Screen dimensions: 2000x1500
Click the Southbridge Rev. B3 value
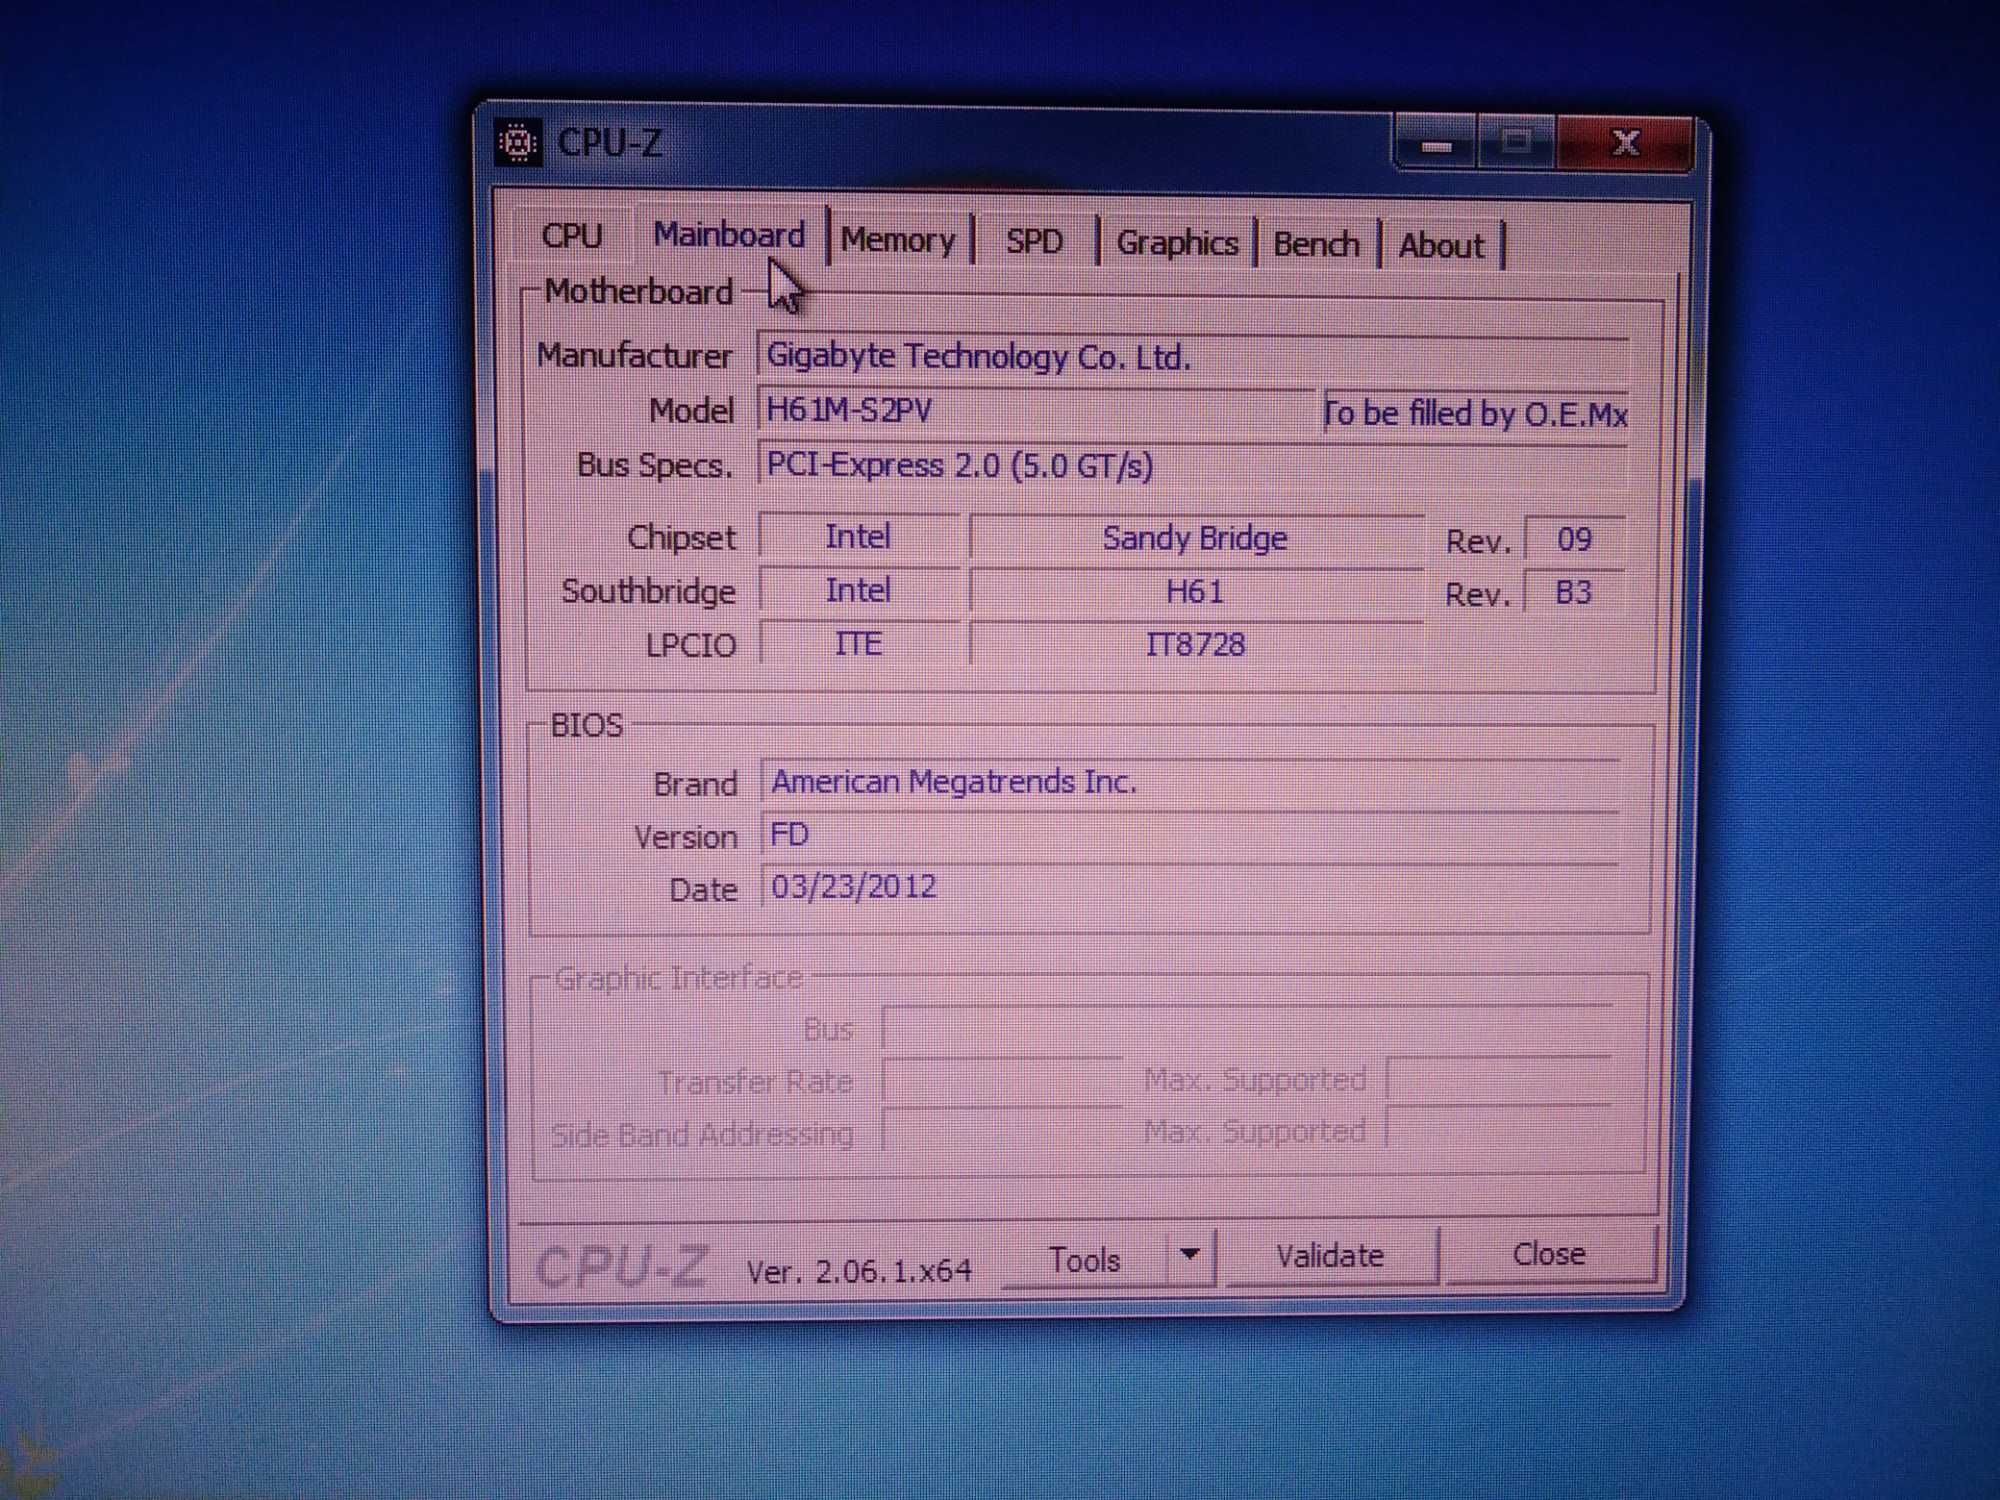point(1575,593)
